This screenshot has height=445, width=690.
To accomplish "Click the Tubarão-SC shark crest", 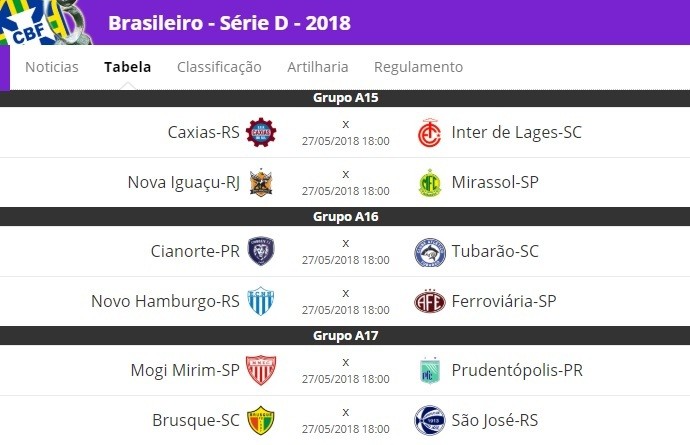I will coord(430,252).
